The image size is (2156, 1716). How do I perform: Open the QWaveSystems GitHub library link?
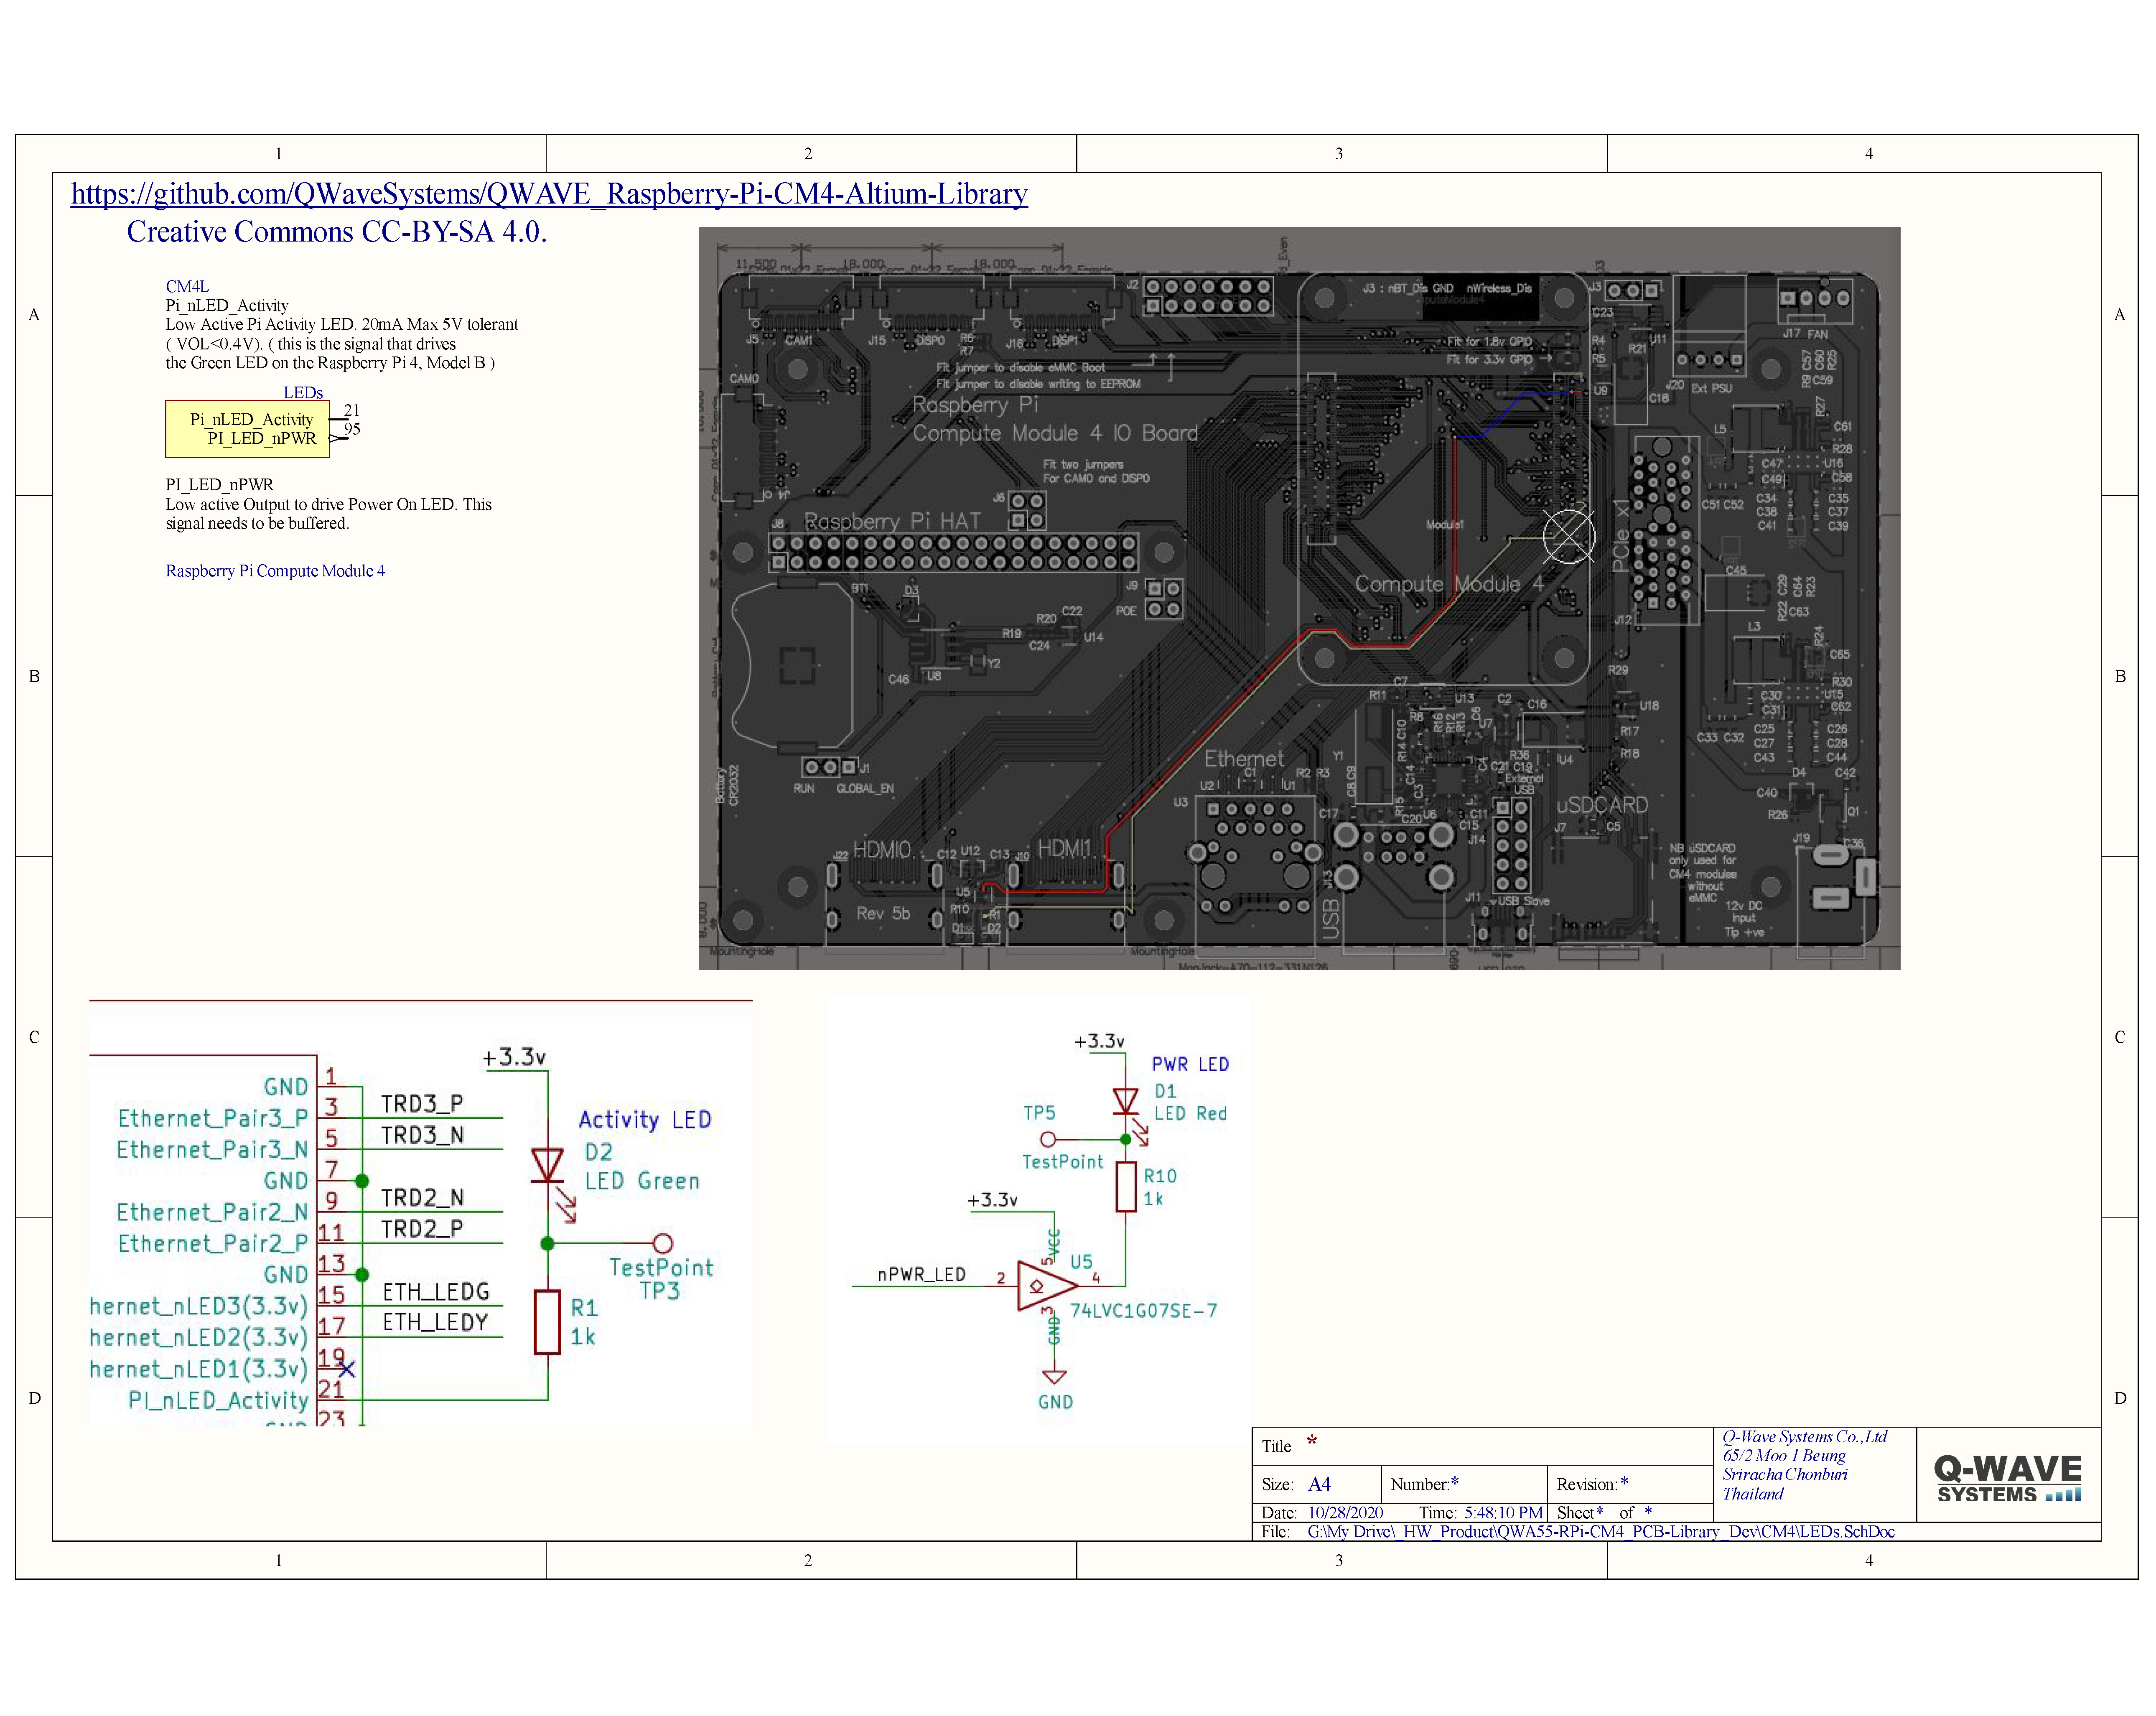pyautogui.click(x=549, y=193)
